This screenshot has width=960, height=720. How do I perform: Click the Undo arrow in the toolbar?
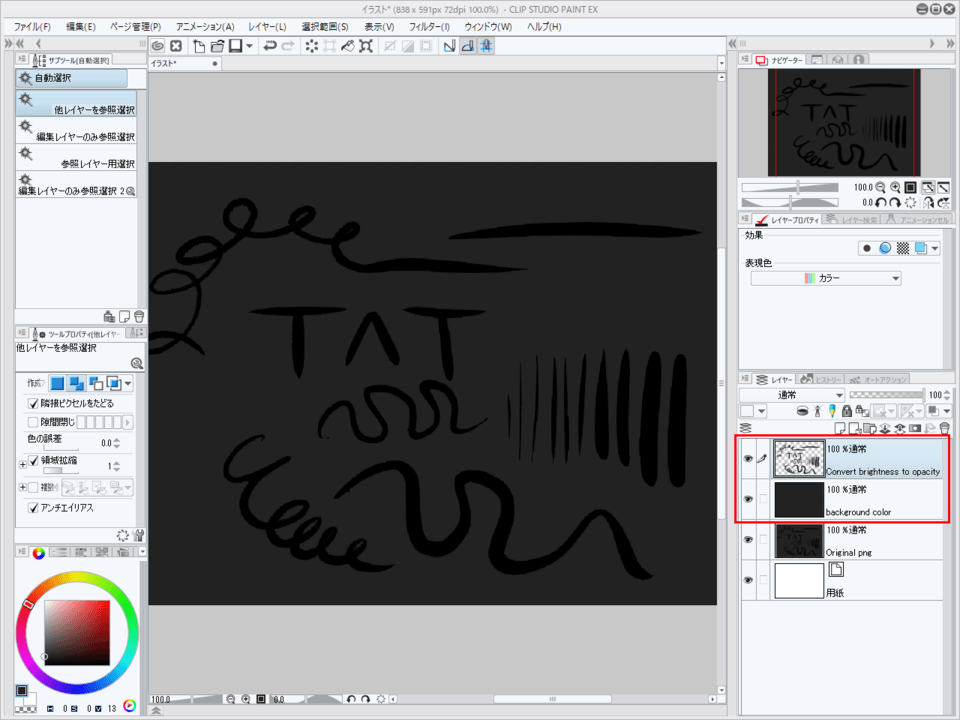pyautogui.click(x=270, y=46)
